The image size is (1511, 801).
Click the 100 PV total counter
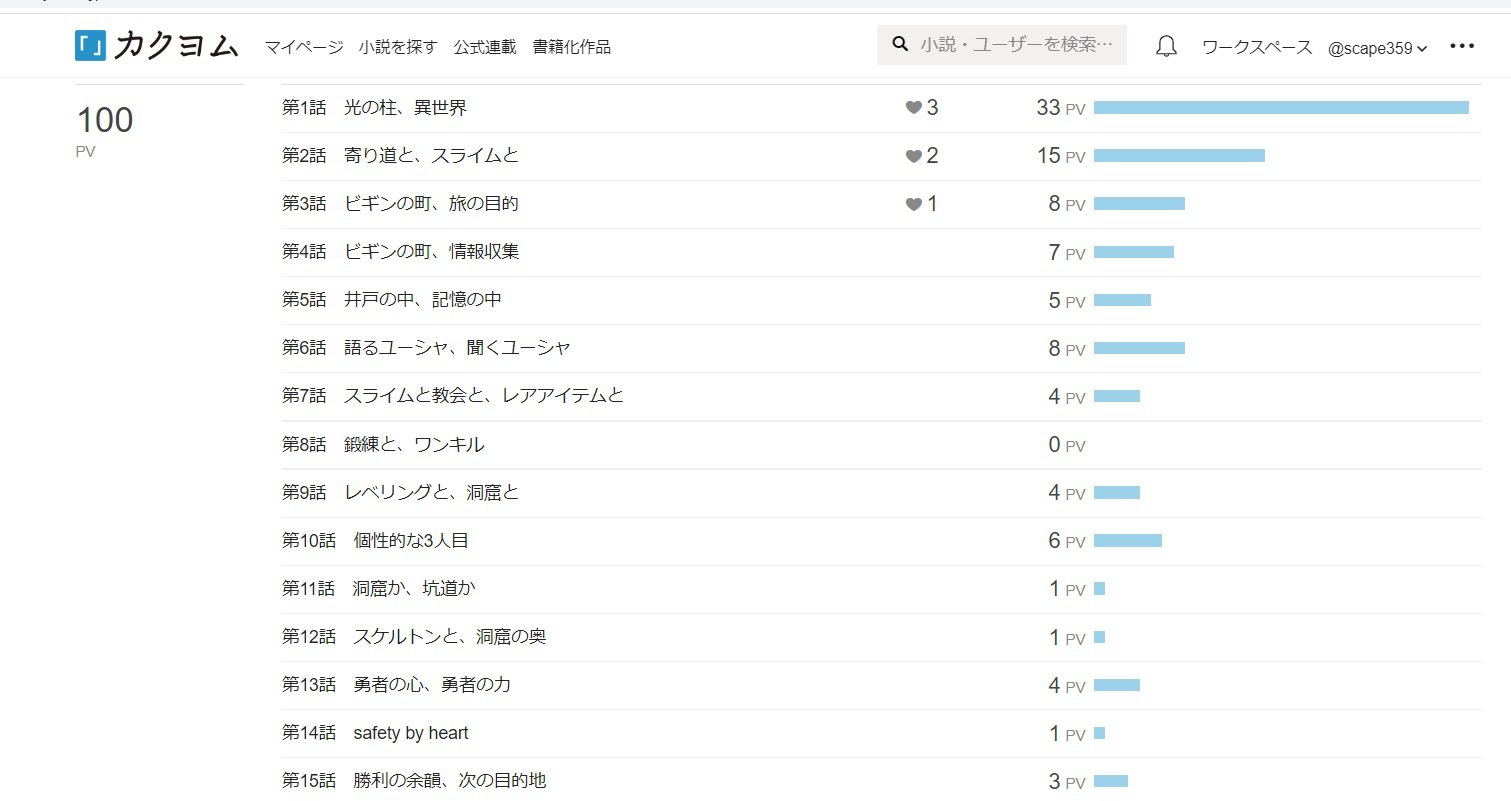pyautogui.click(x=105, y=121)
